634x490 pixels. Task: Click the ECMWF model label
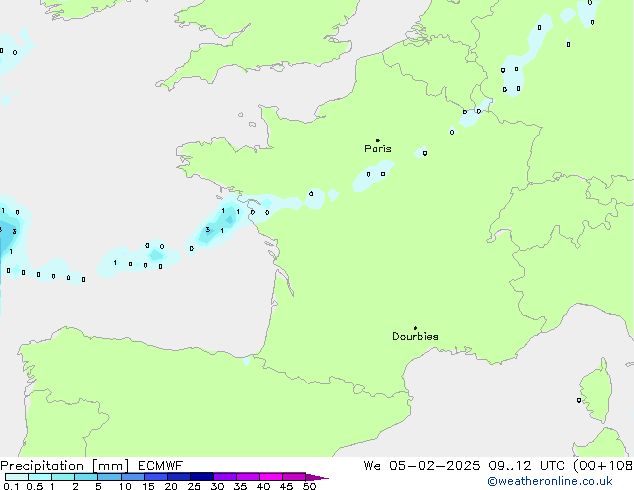[158, 465]
